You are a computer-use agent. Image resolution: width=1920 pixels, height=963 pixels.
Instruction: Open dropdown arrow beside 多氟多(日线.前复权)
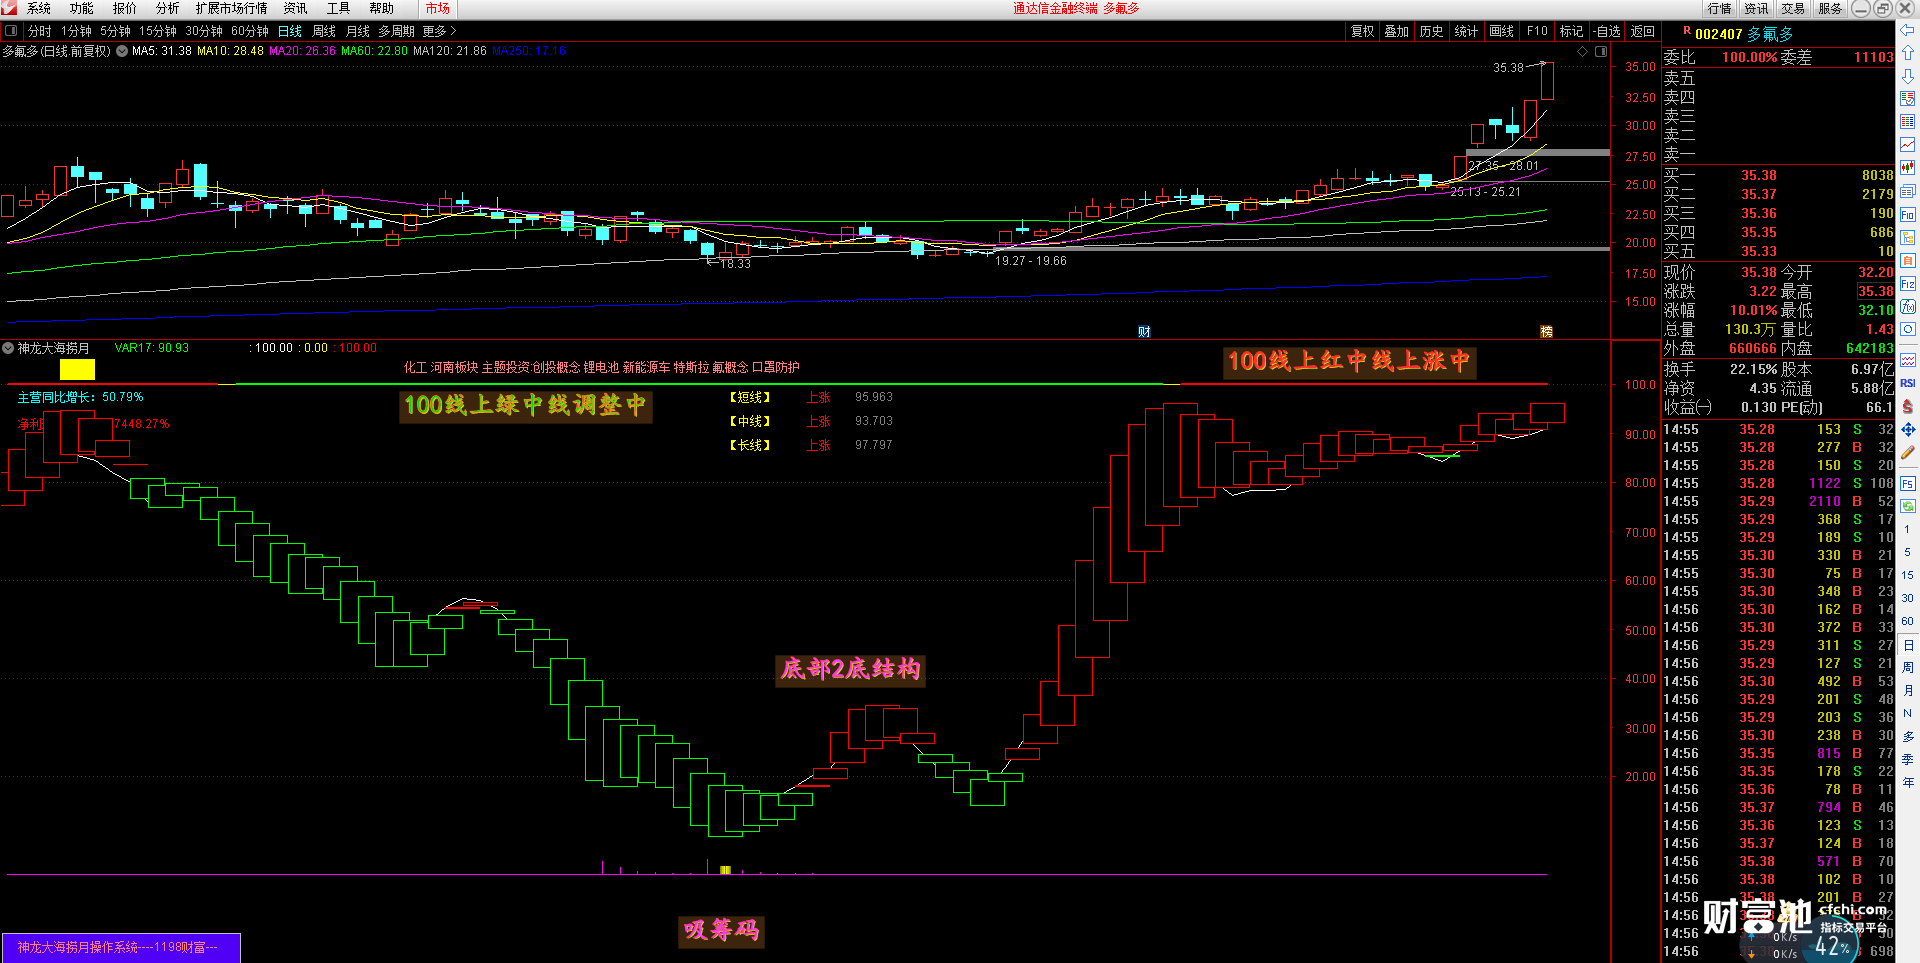click(122, 51)
